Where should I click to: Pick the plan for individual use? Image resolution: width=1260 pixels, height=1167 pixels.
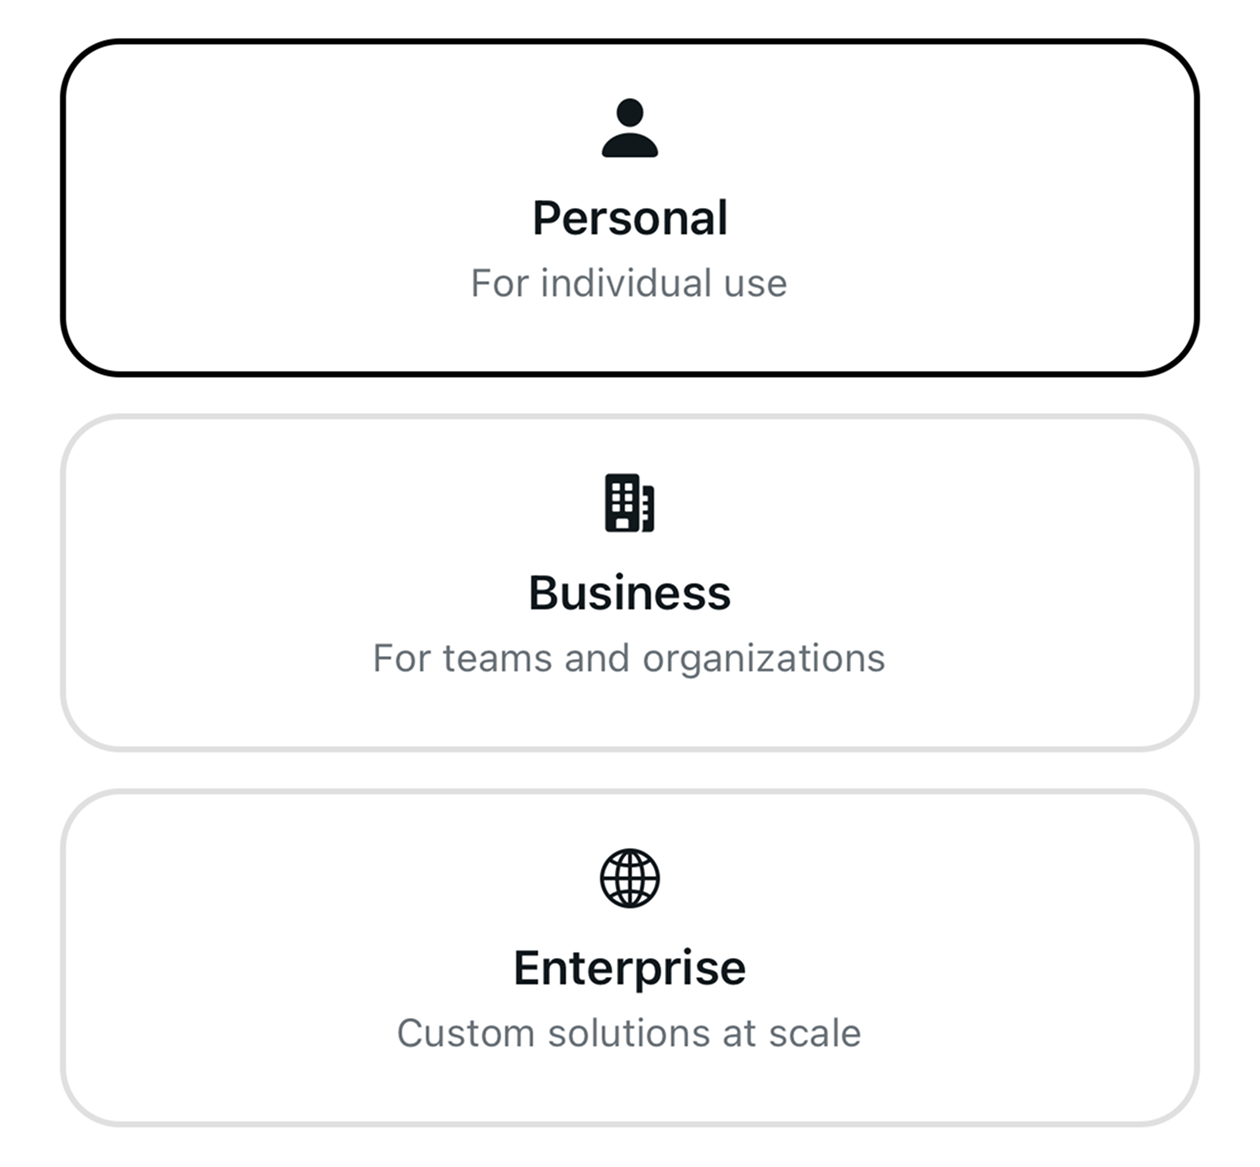(x=630, y=208)
